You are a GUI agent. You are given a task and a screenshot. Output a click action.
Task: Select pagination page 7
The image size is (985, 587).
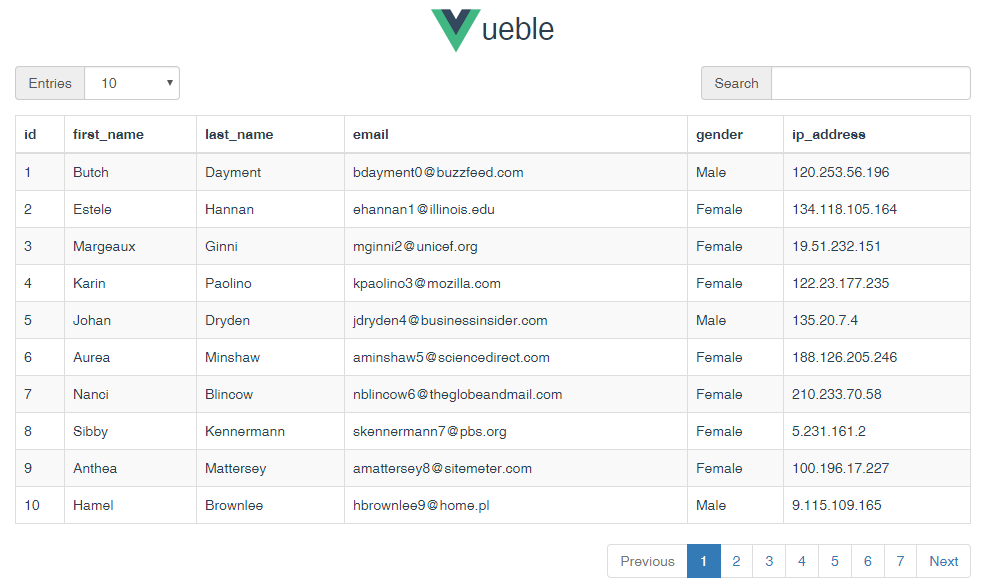900,561
